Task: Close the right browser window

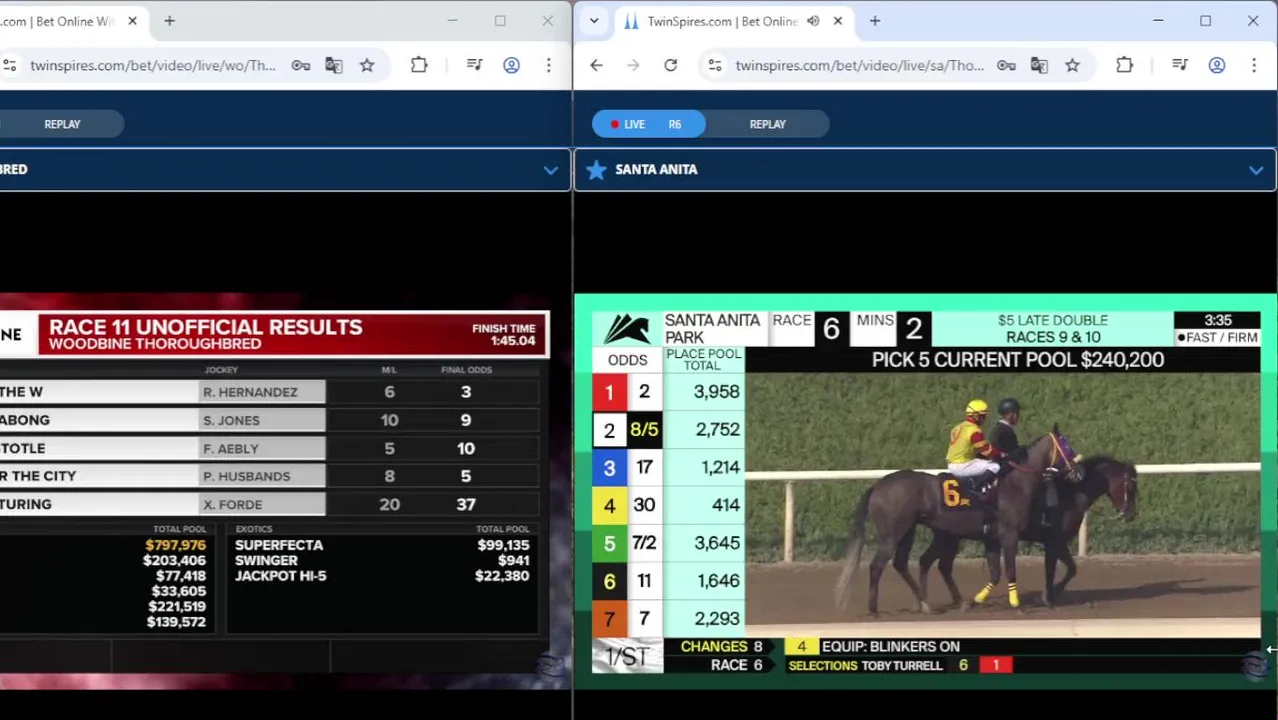Action: click(1252, 21)
